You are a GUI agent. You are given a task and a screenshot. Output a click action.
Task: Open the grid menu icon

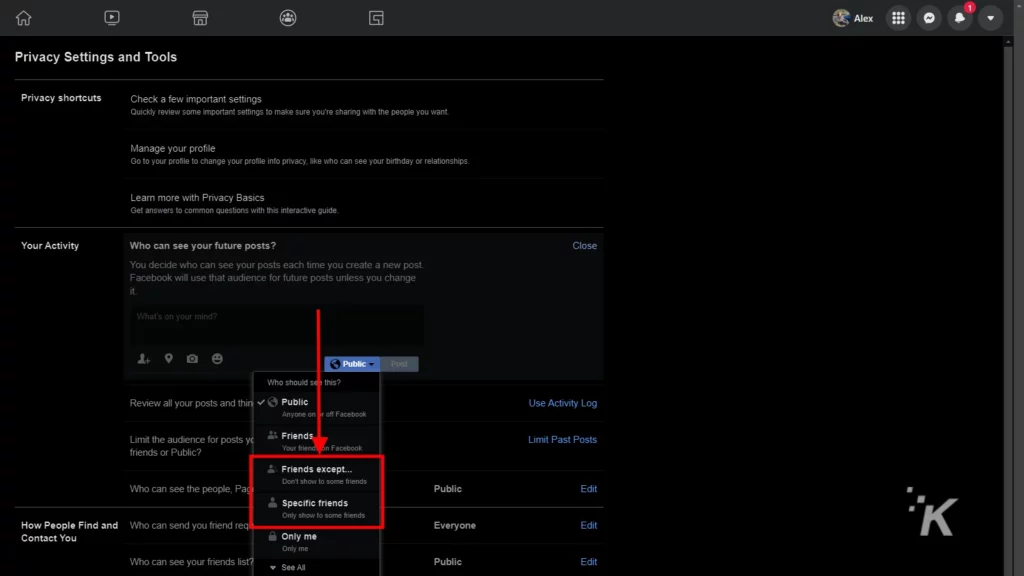[x=898, y=18]
